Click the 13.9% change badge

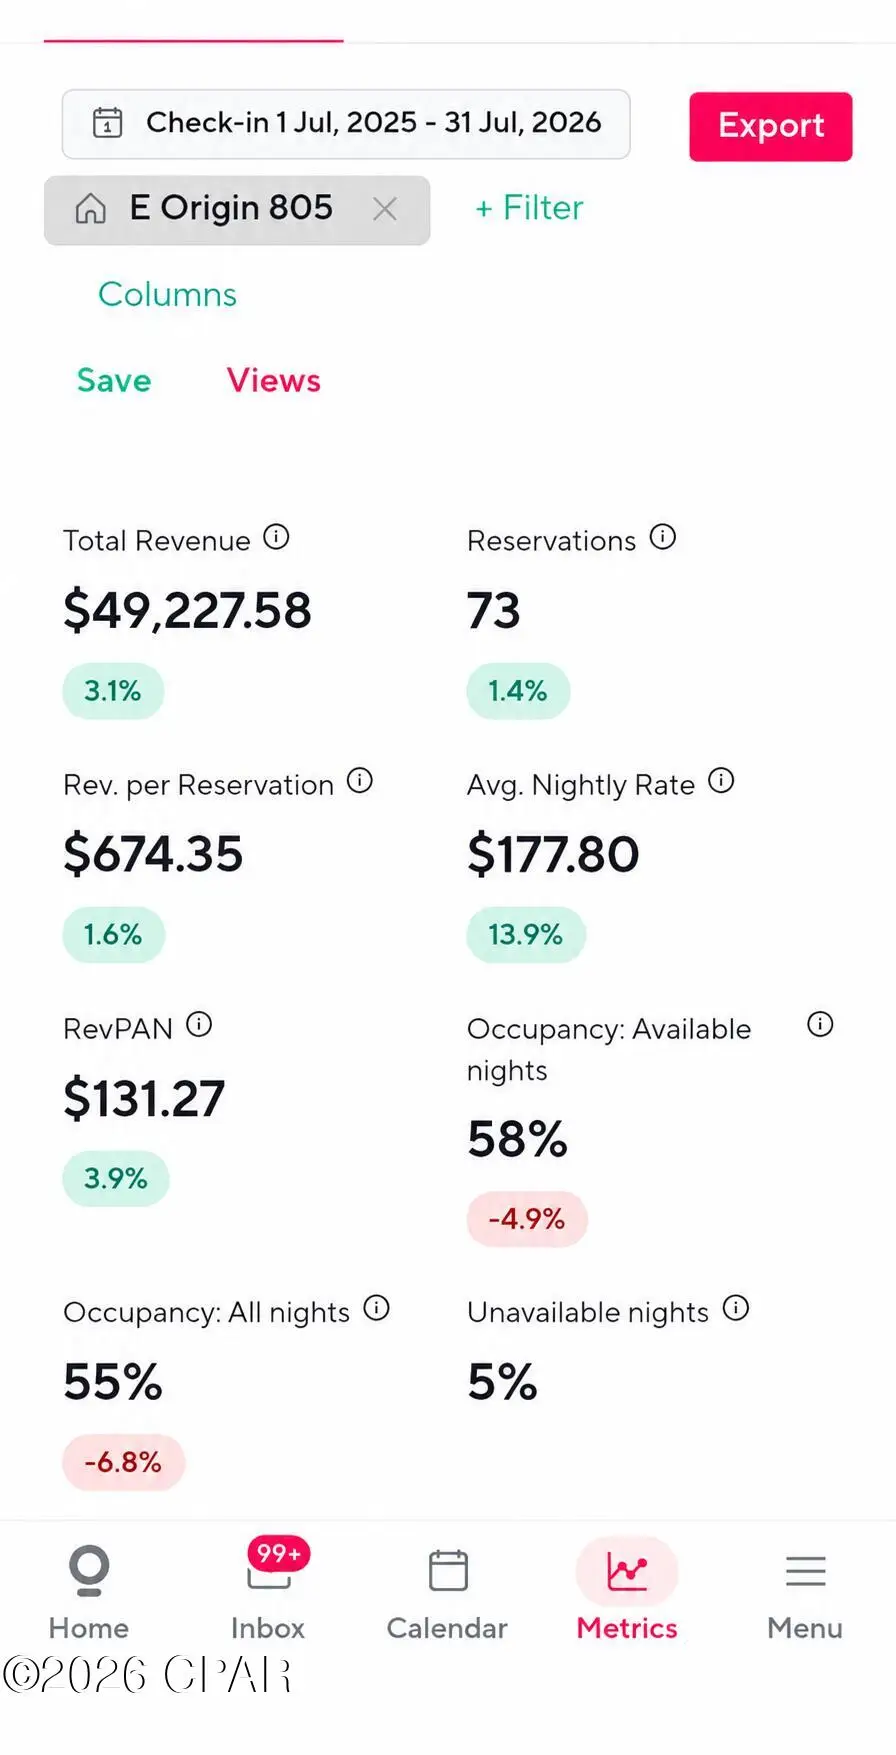[526, 935]
